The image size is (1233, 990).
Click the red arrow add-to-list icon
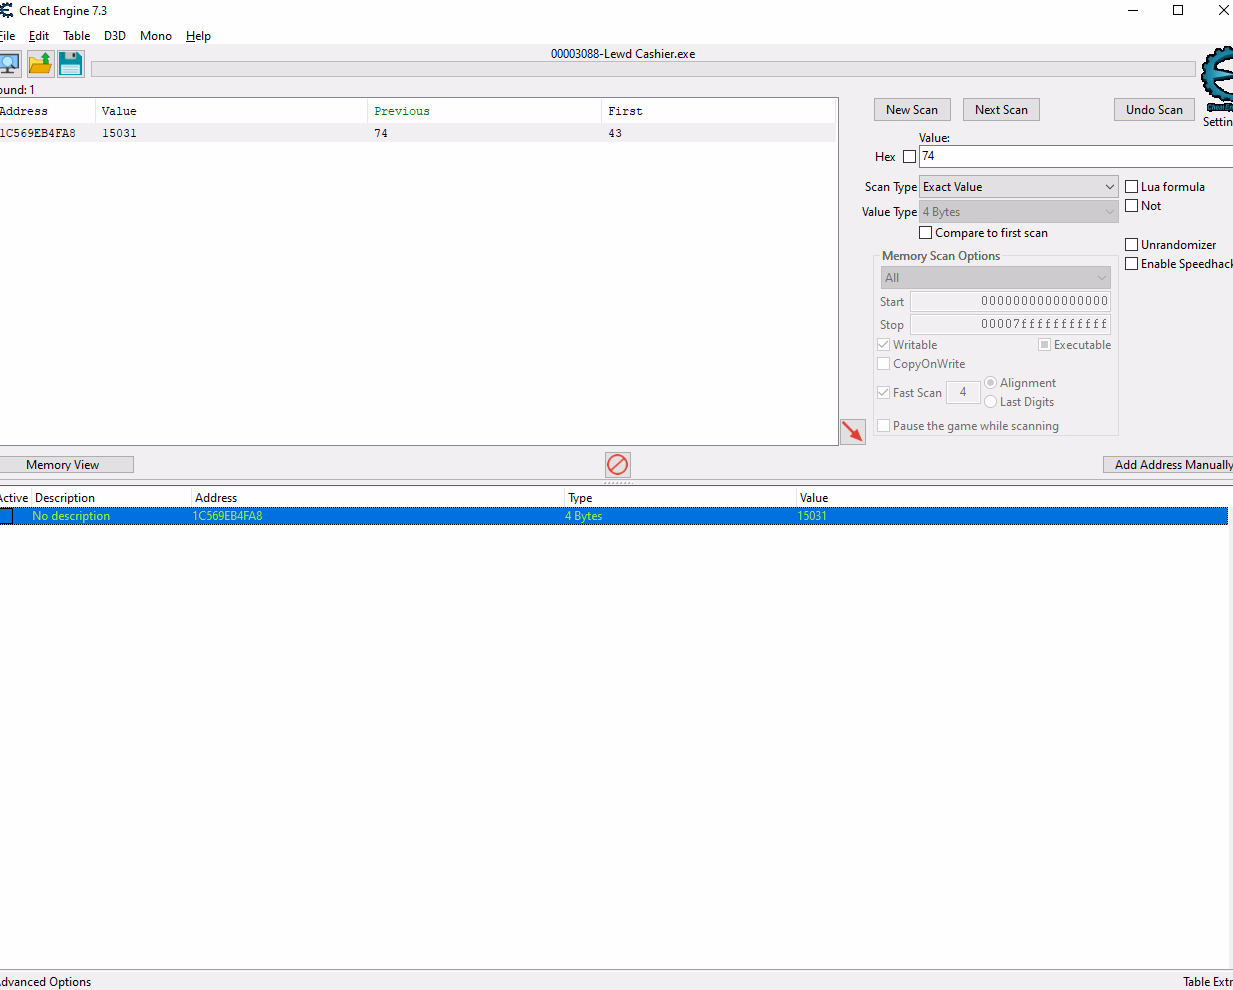853,431
